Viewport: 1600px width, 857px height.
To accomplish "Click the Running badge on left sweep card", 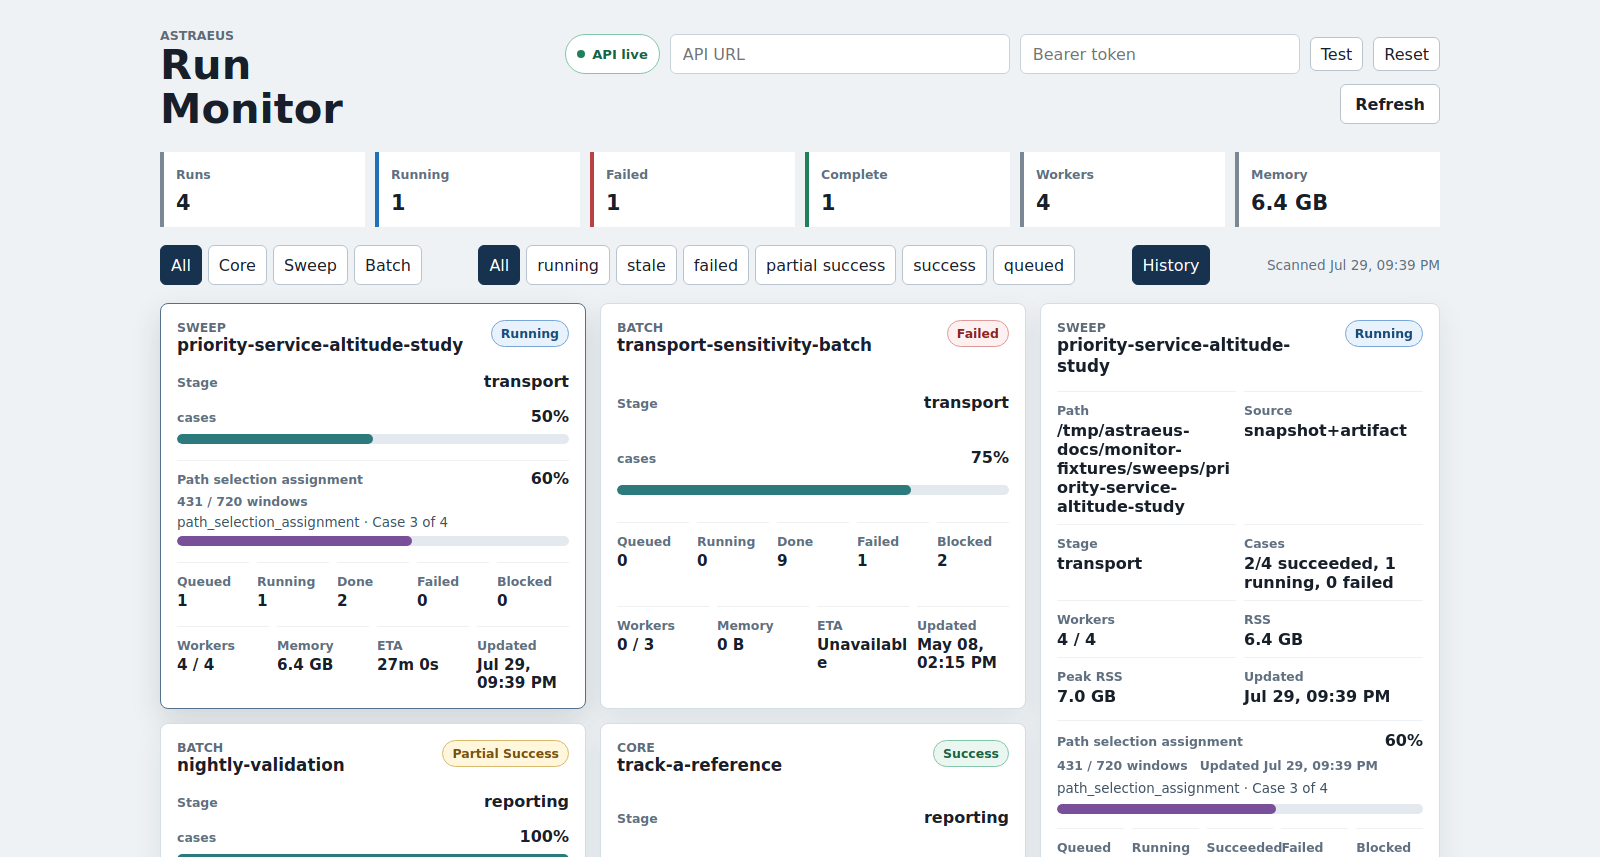I will pyautogui.click(x=530, y=334).
